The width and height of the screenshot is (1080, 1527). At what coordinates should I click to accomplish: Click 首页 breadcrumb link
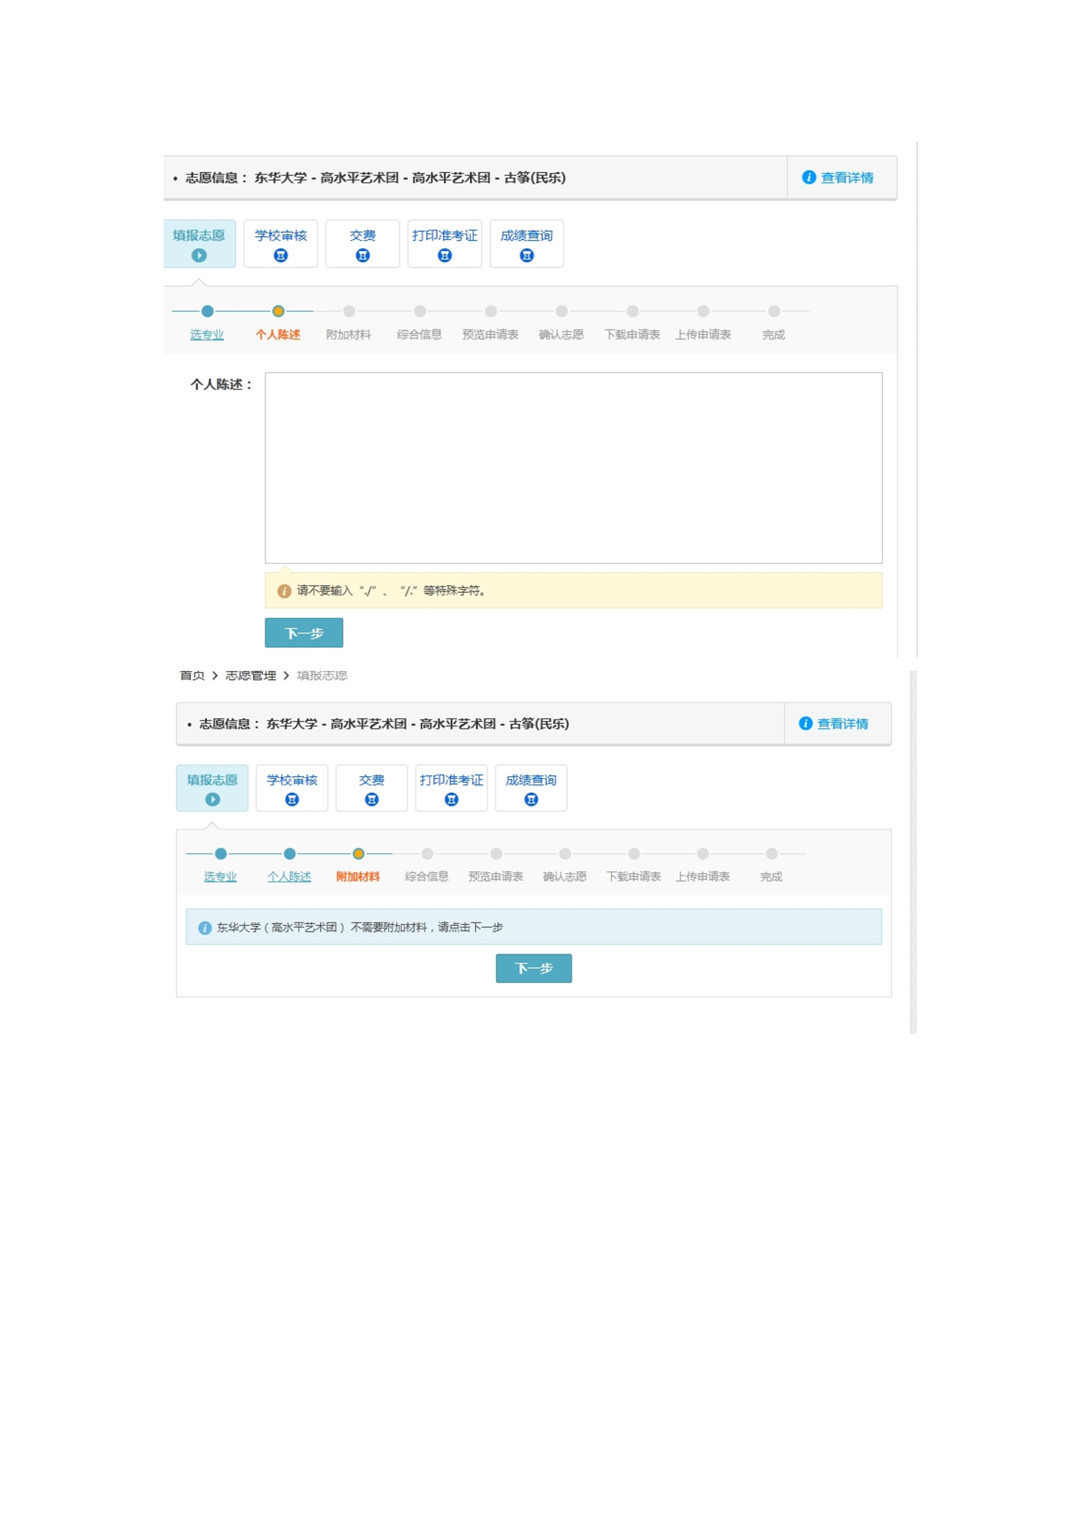point(192,676)
